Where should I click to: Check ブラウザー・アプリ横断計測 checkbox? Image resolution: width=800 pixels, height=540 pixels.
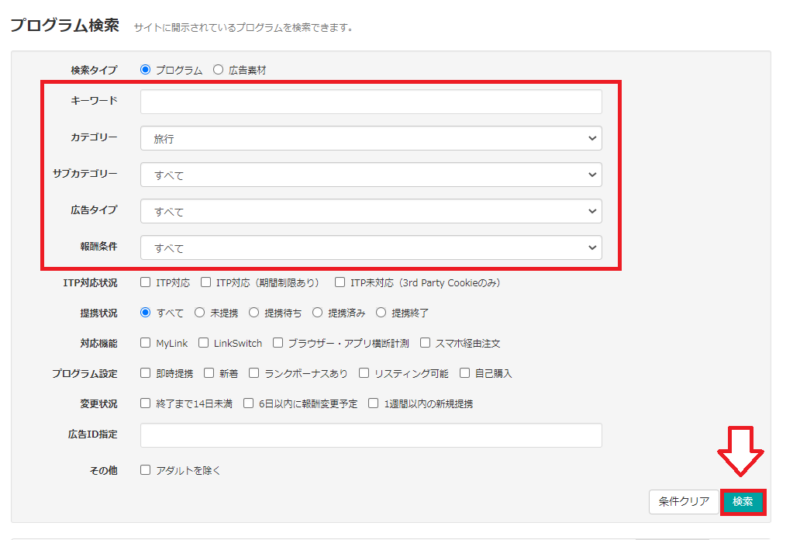click(278, 342)
